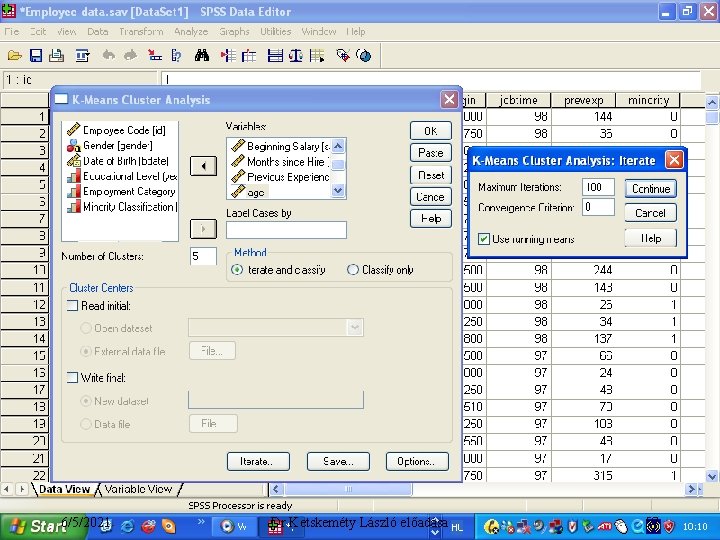Click the Save... button
Image resolution: width=720 pixels, height=540 pixels.
pos(338,461)
